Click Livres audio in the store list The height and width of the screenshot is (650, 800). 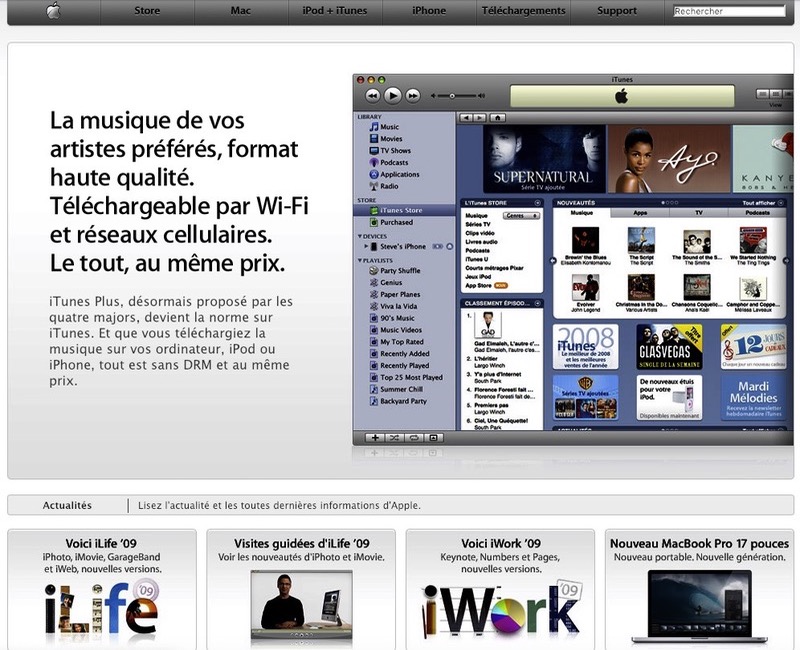[x=481, y=242]
